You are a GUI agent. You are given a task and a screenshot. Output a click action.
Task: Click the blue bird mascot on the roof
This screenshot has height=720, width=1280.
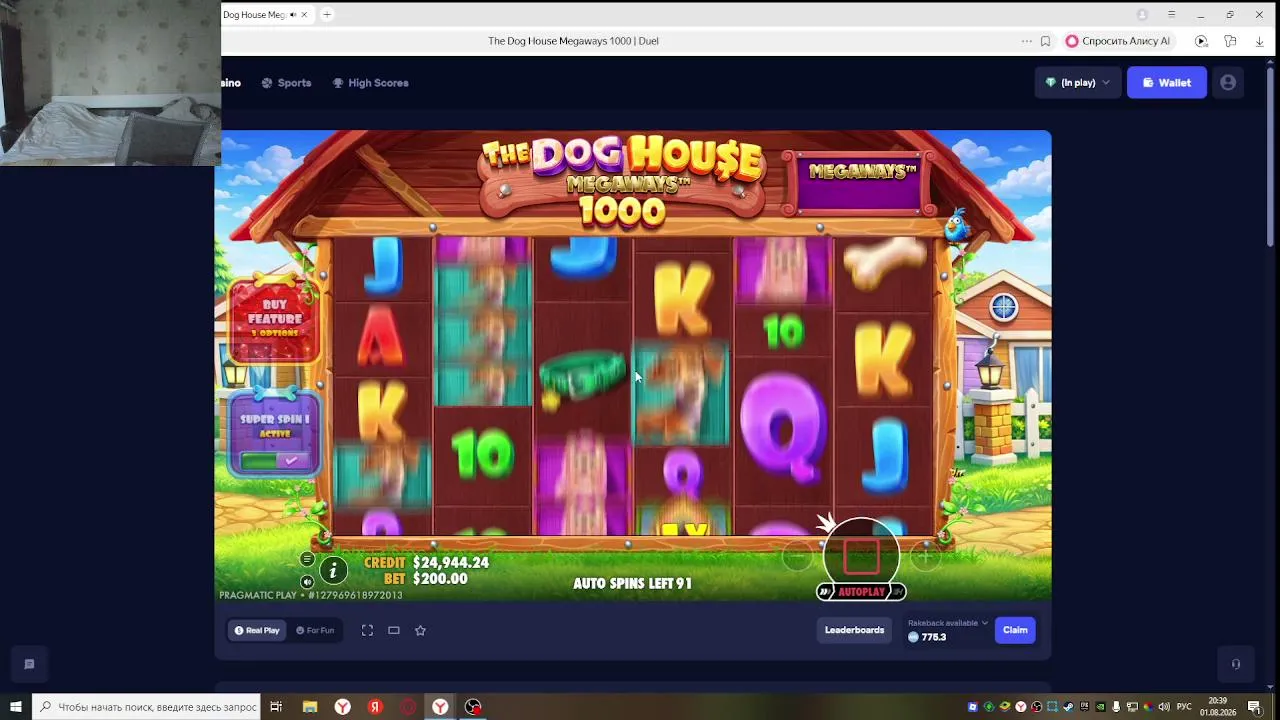pos(957,225)
